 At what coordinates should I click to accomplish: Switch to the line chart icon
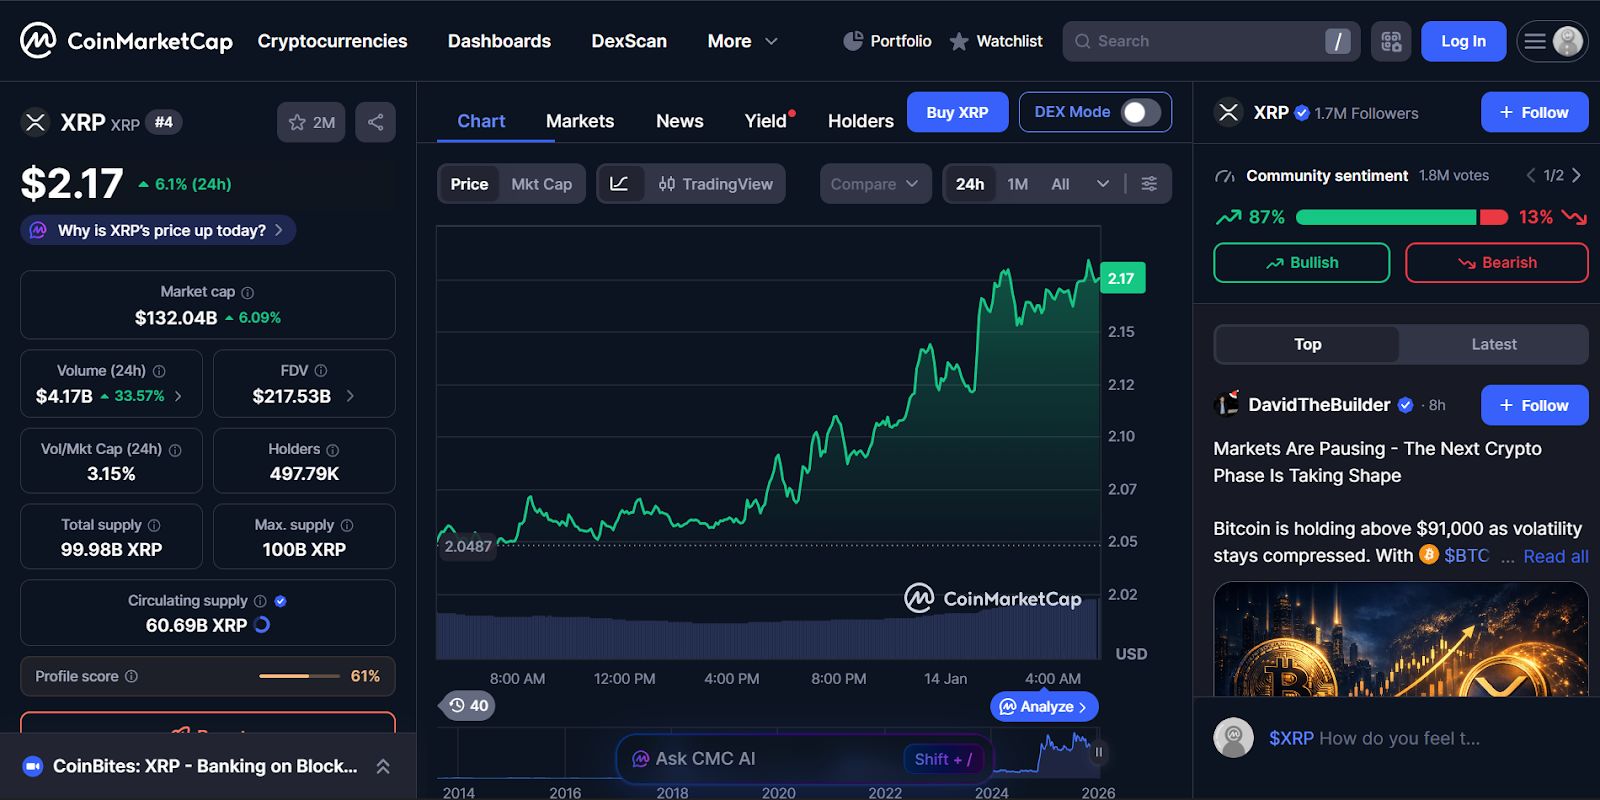click(619, 184)
